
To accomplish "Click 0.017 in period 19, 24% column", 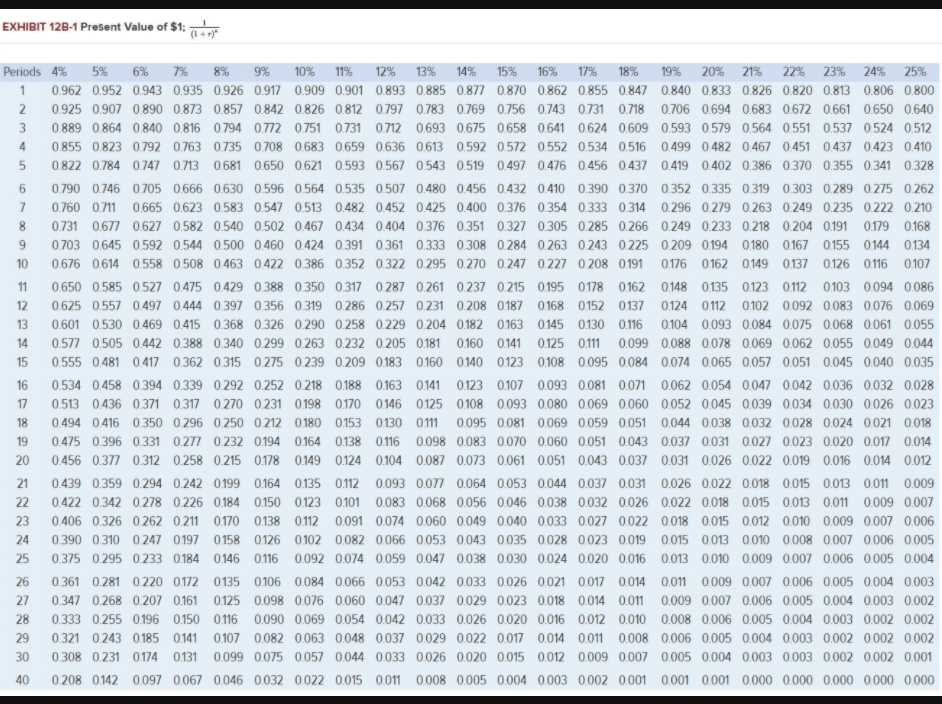I will coord(877,442).
